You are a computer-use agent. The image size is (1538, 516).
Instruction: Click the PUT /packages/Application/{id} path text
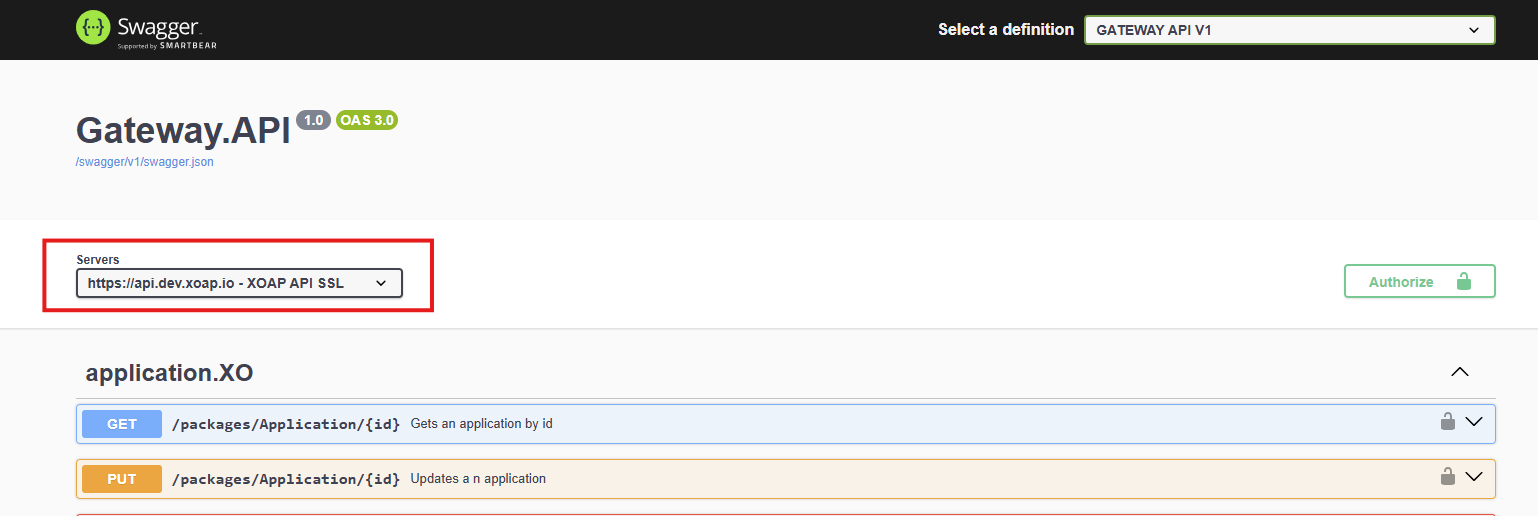286,479
